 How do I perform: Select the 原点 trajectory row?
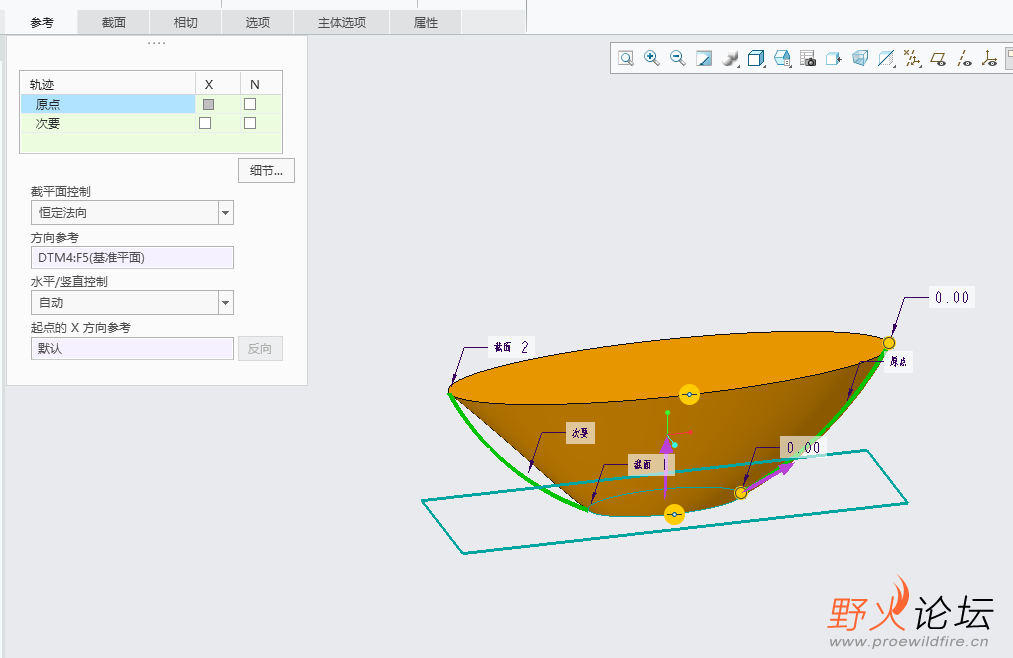point(107,104)
